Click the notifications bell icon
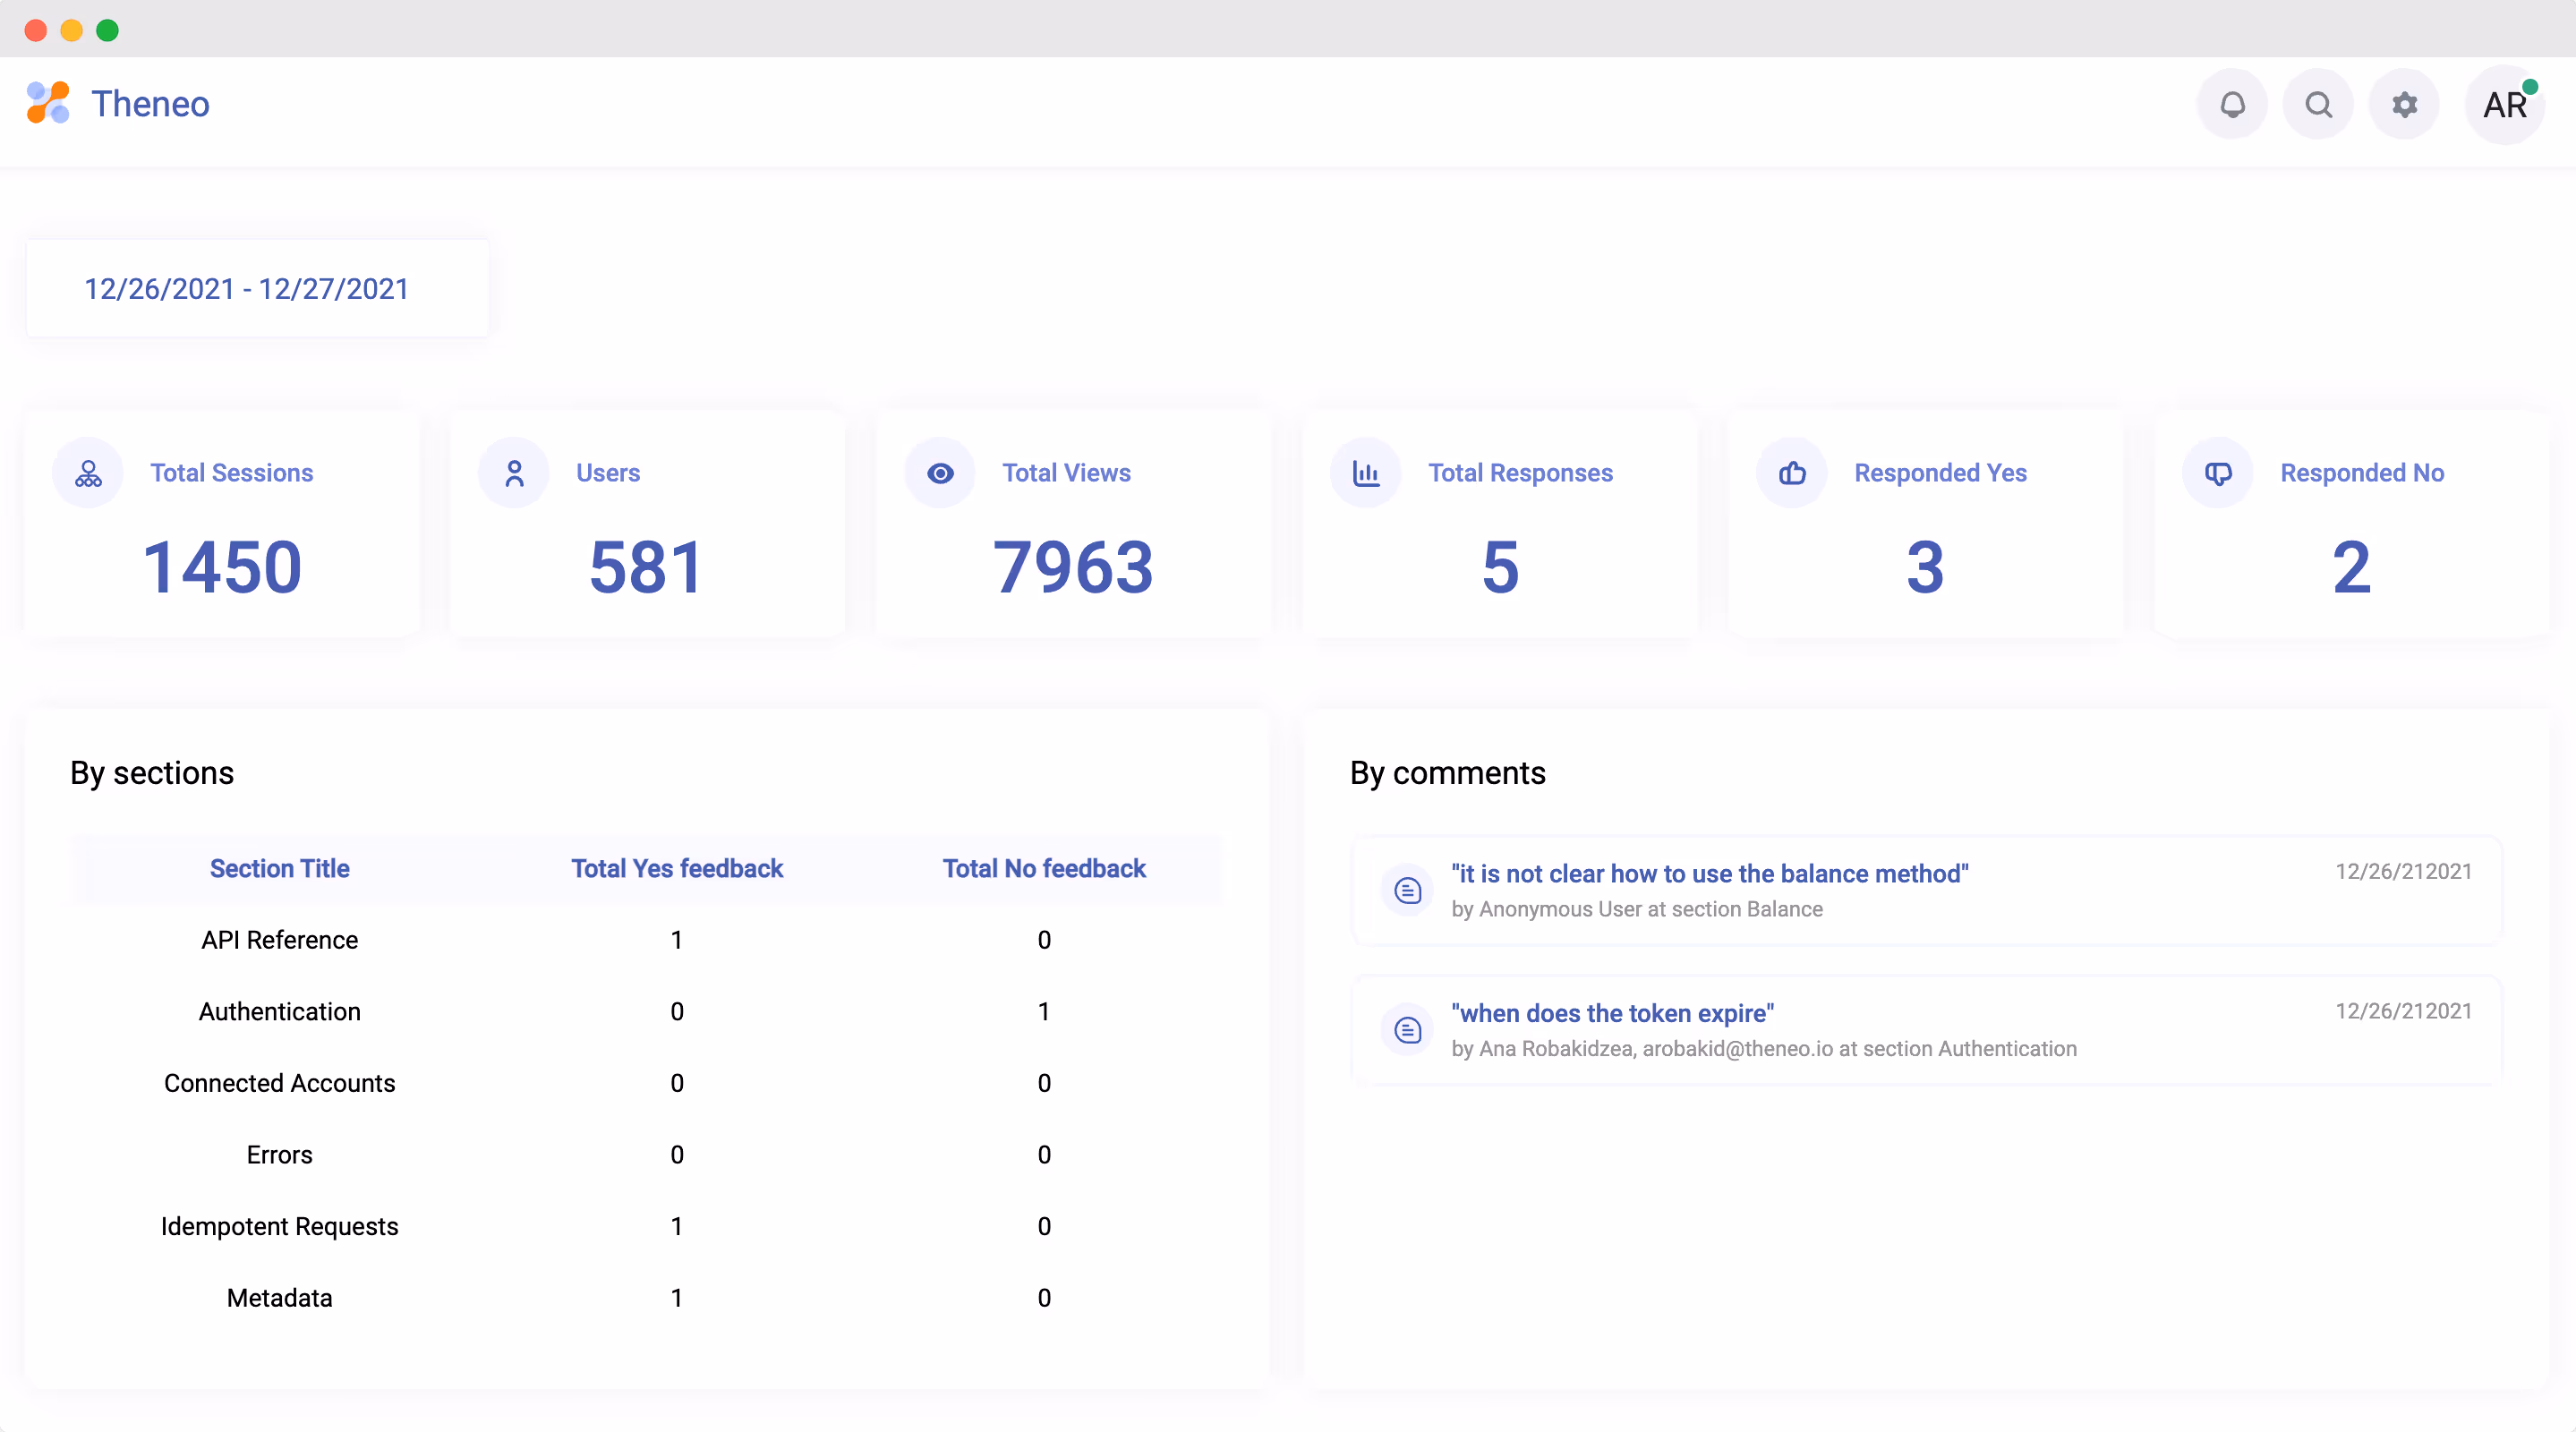 (2232, 105)
